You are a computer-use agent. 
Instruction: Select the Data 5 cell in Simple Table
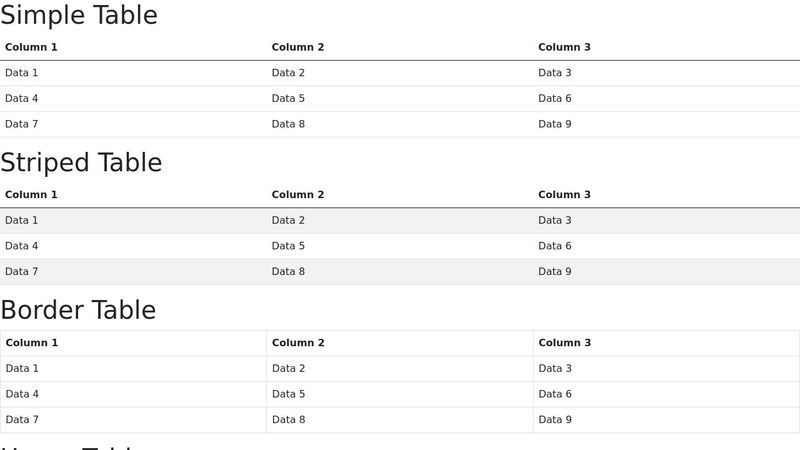pos(288,98)
